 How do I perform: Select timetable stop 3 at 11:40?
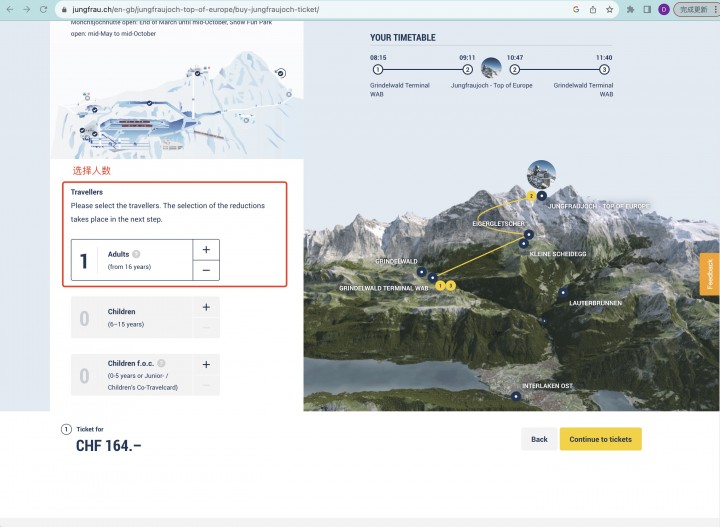coord(604,69)
